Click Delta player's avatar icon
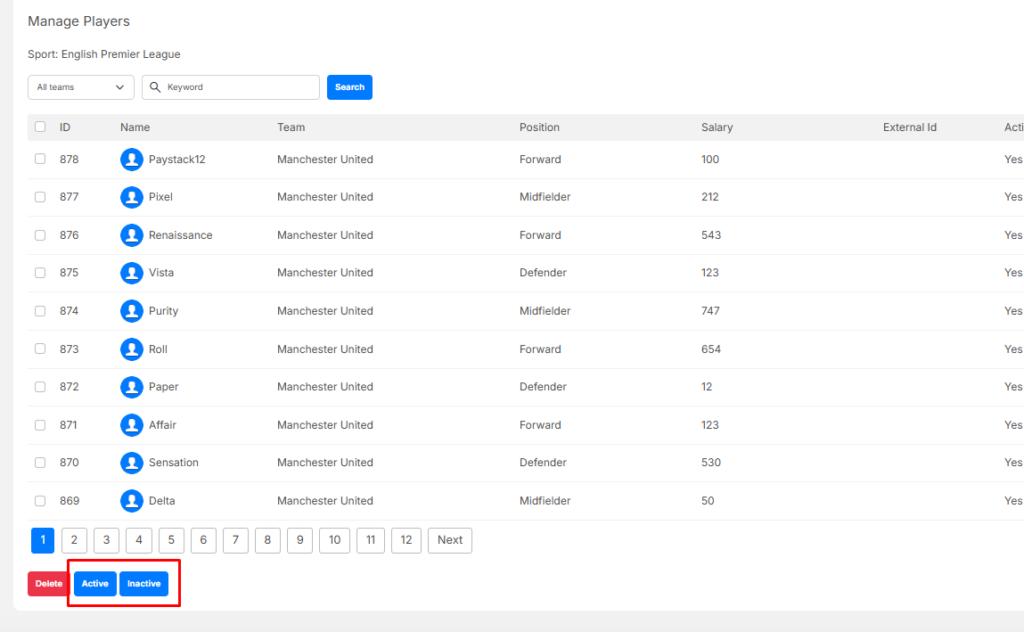Viewport: 1024px width, 632px height. click(x=131, y=501)
